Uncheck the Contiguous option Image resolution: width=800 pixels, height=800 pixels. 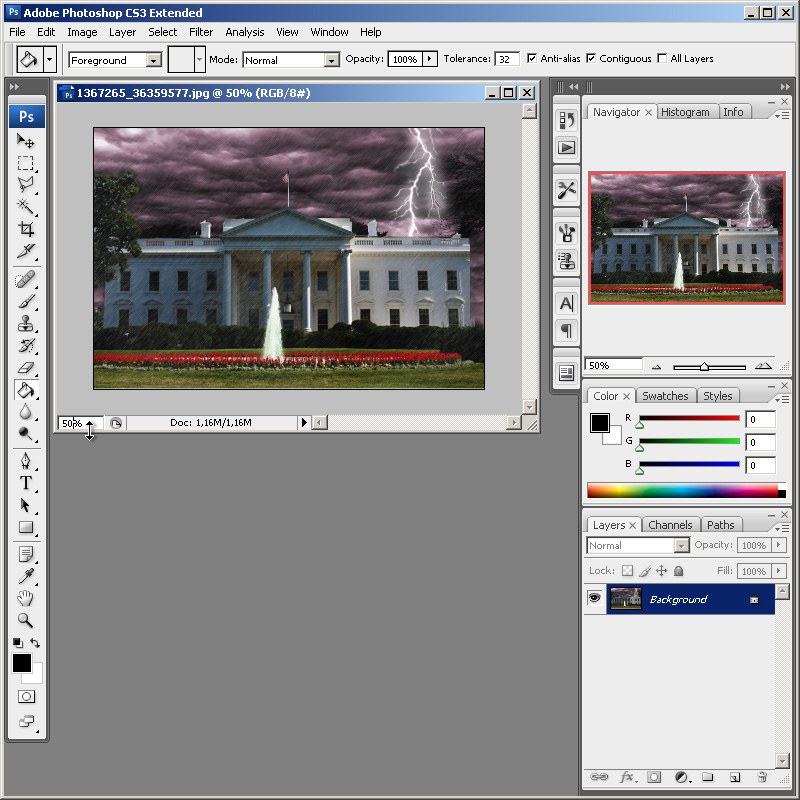(591, 58)
